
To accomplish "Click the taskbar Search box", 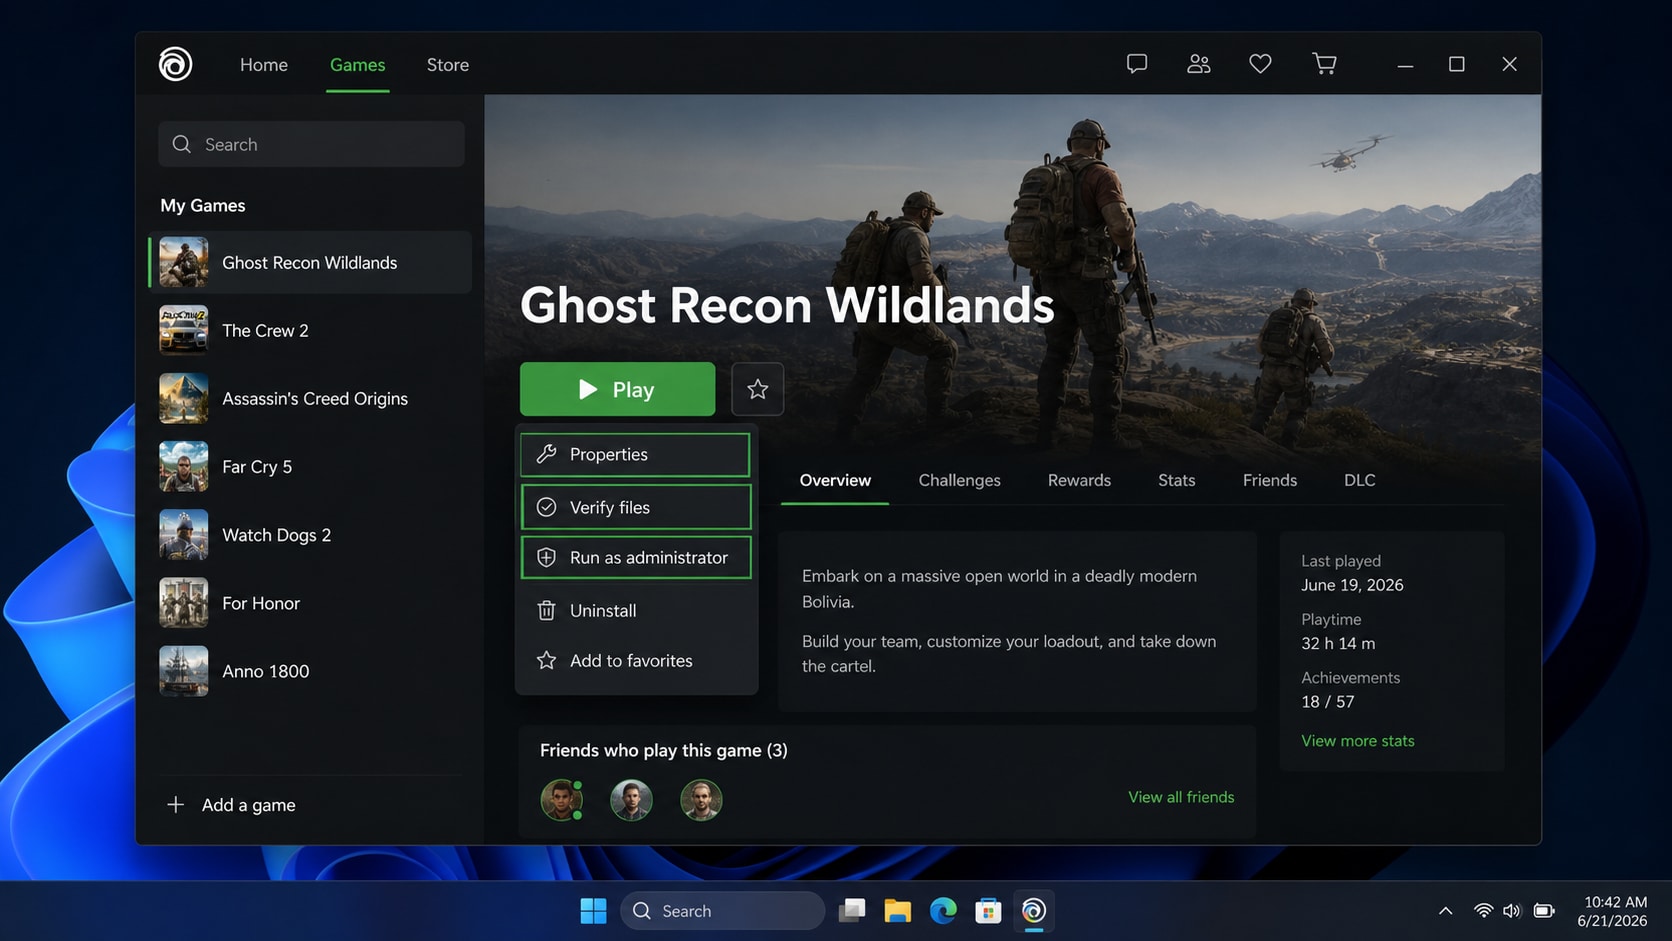I will click(x=722, y=911).
